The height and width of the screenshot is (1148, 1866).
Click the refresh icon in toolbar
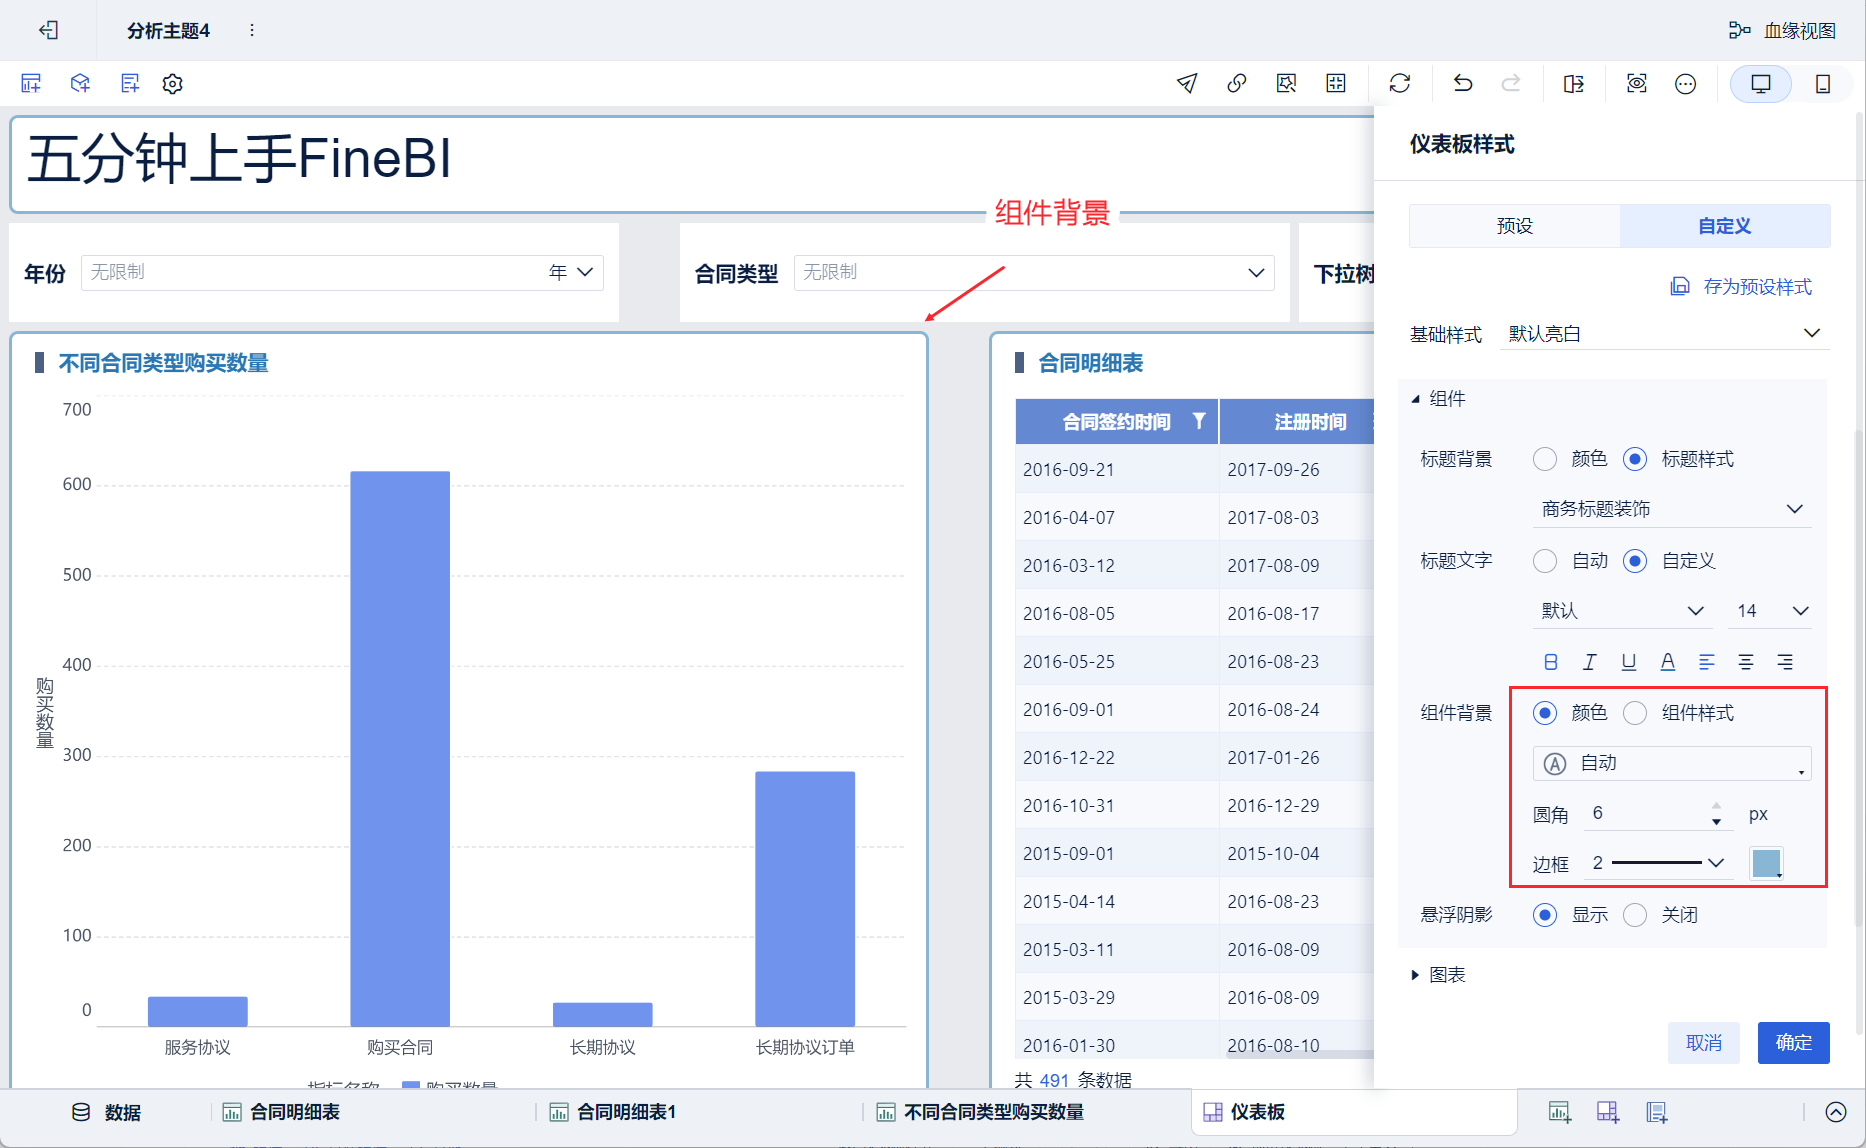pos(1400,83)
